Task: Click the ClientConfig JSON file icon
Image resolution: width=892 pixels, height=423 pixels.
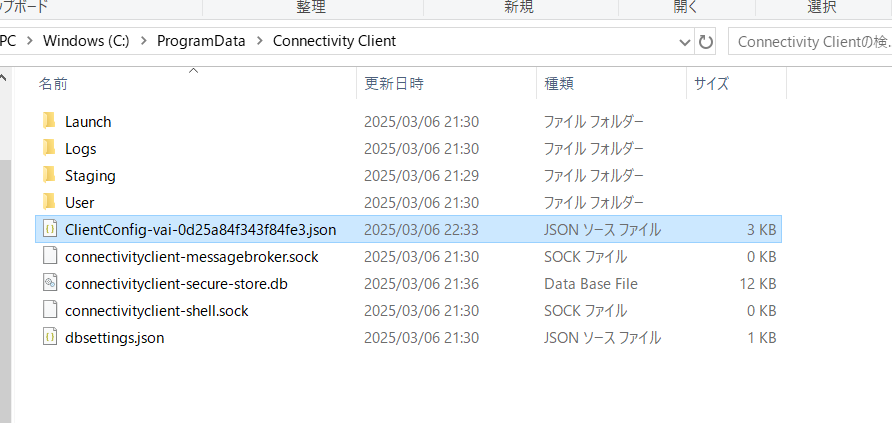Action: 50,229
